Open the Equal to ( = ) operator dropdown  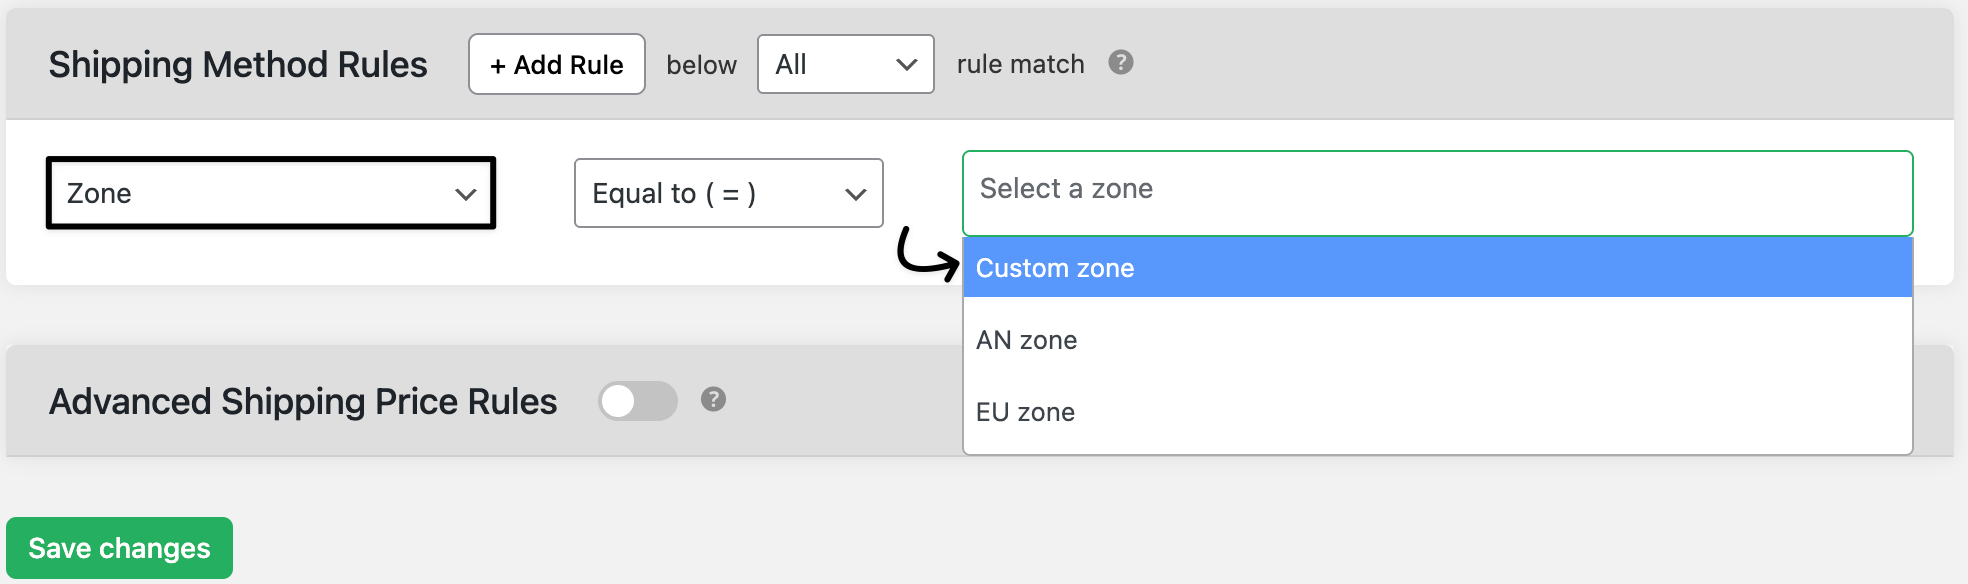(729, 193)
